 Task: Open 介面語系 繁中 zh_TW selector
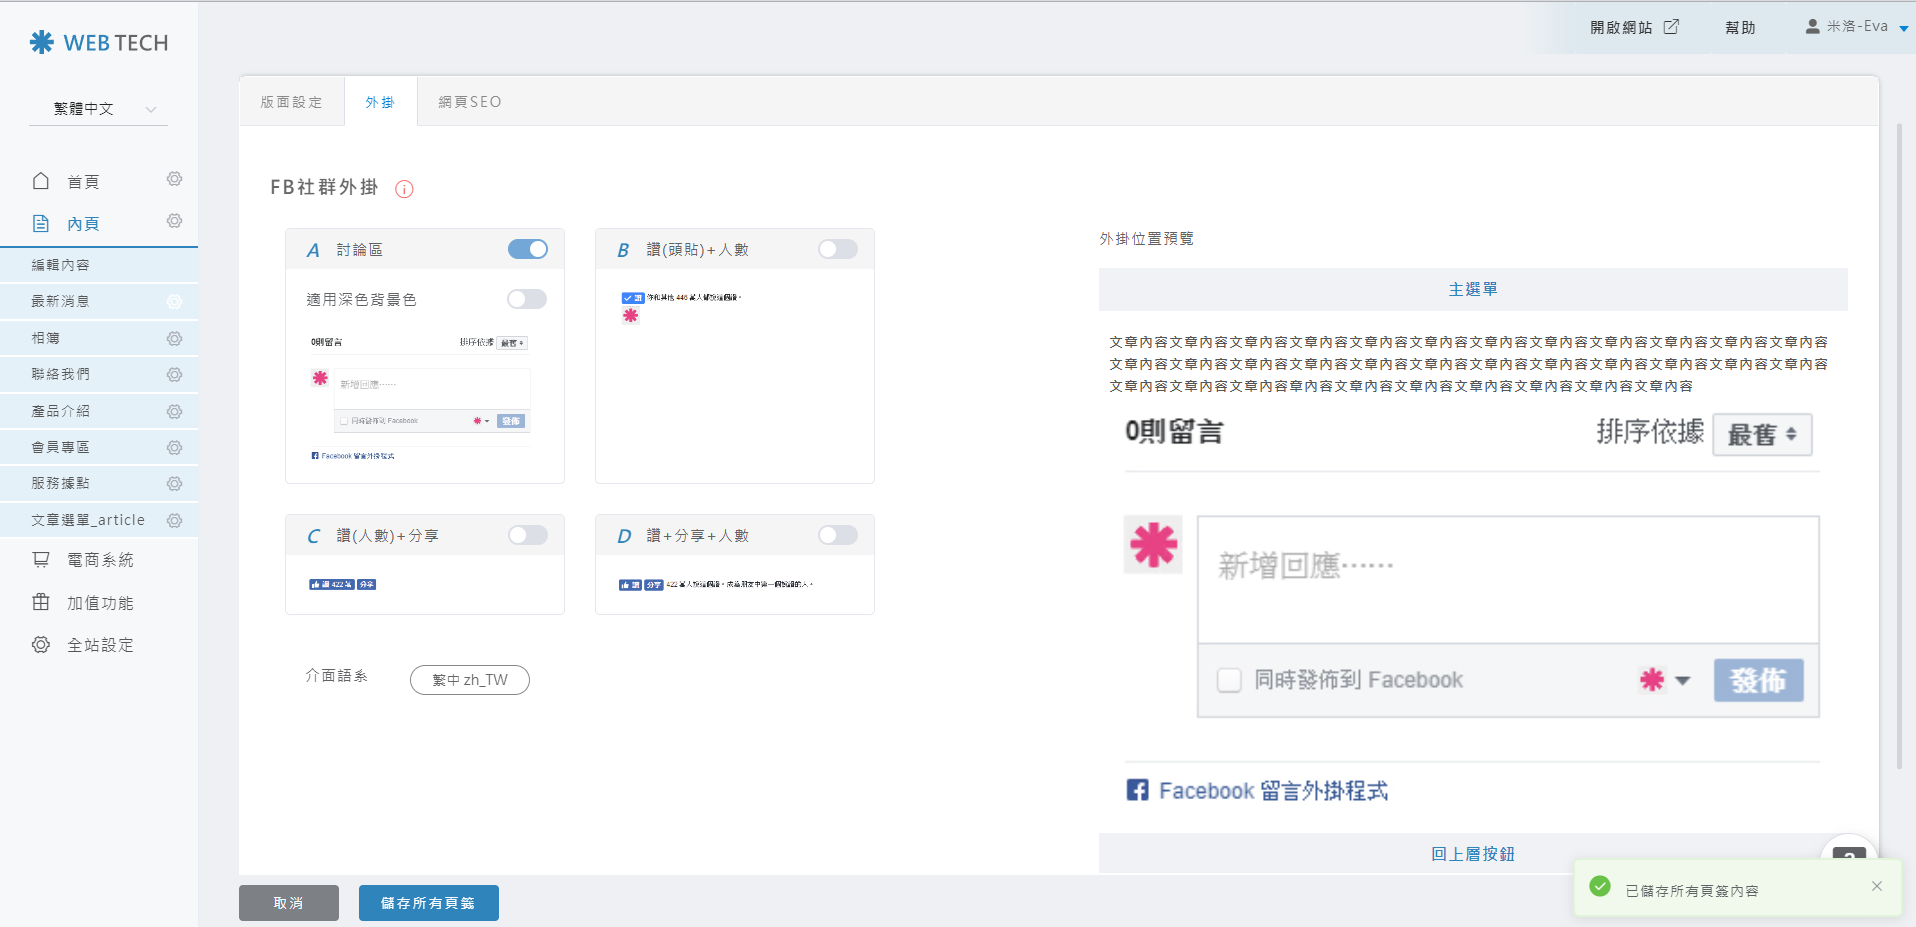[x=469, y=680]
